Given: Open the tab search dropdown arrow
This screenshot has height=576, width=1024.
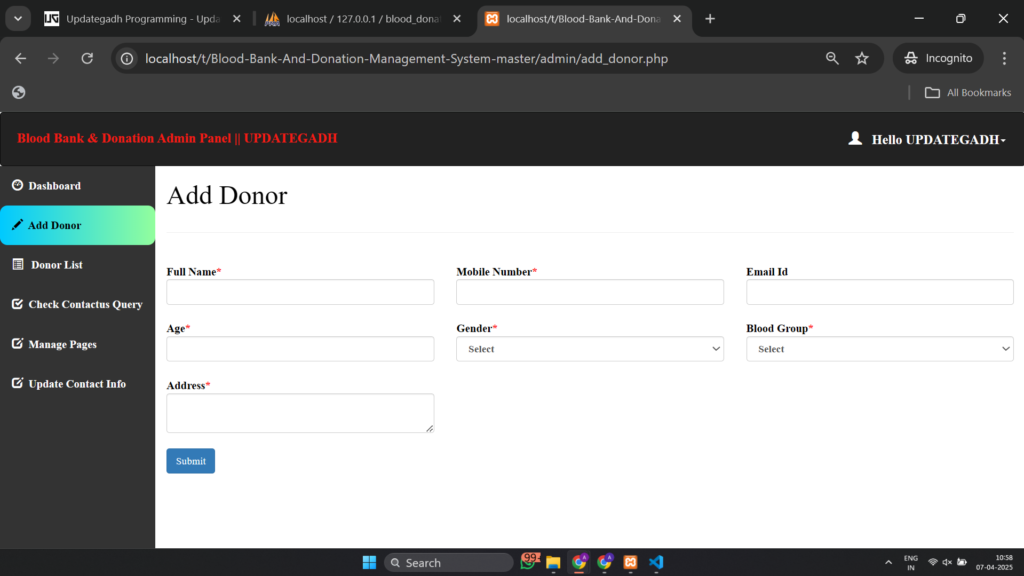Looking at the screenshot, I should [18, 19].
